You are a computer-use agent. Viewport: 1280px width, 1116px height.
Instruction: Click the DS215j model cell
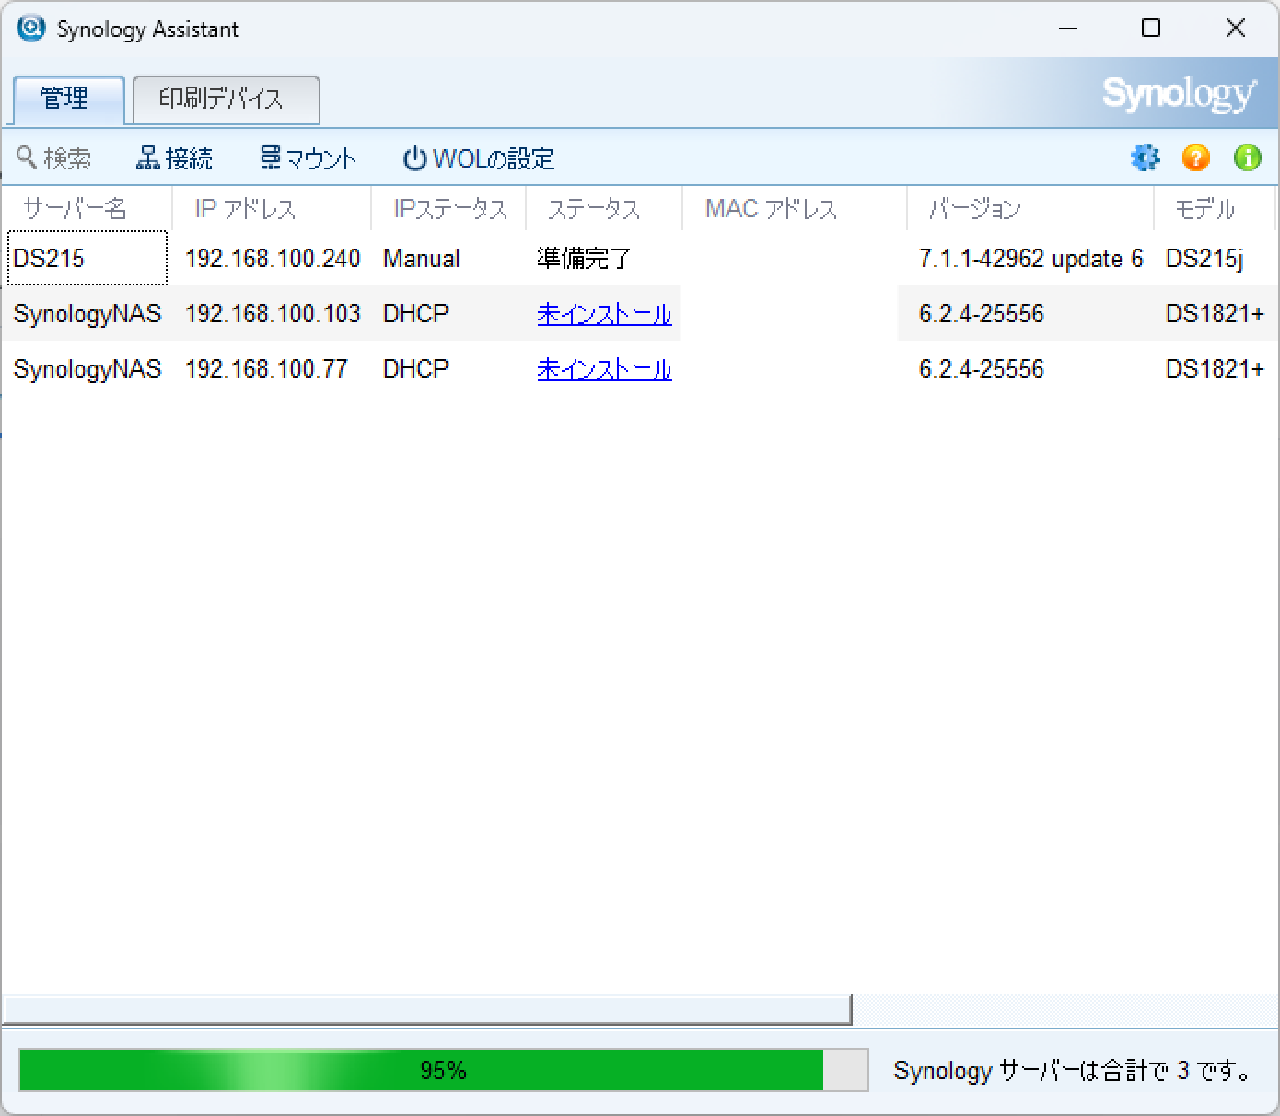point(1204,259)
